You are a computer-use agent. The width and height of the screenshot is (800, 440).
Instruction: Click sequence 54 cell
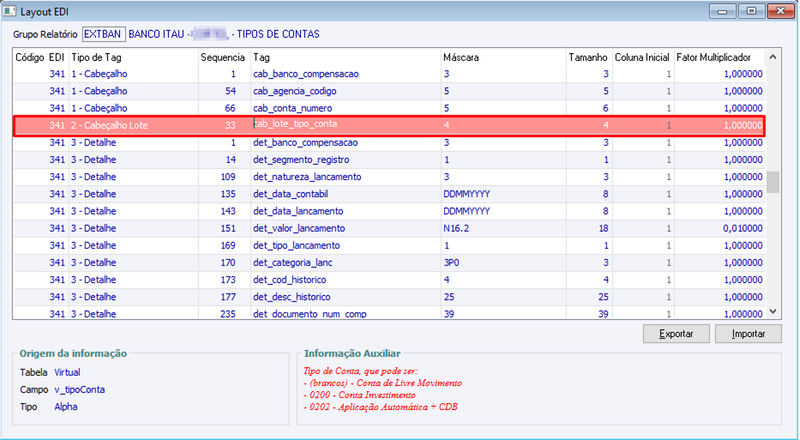pyautogui.click(x=223, y=91)
